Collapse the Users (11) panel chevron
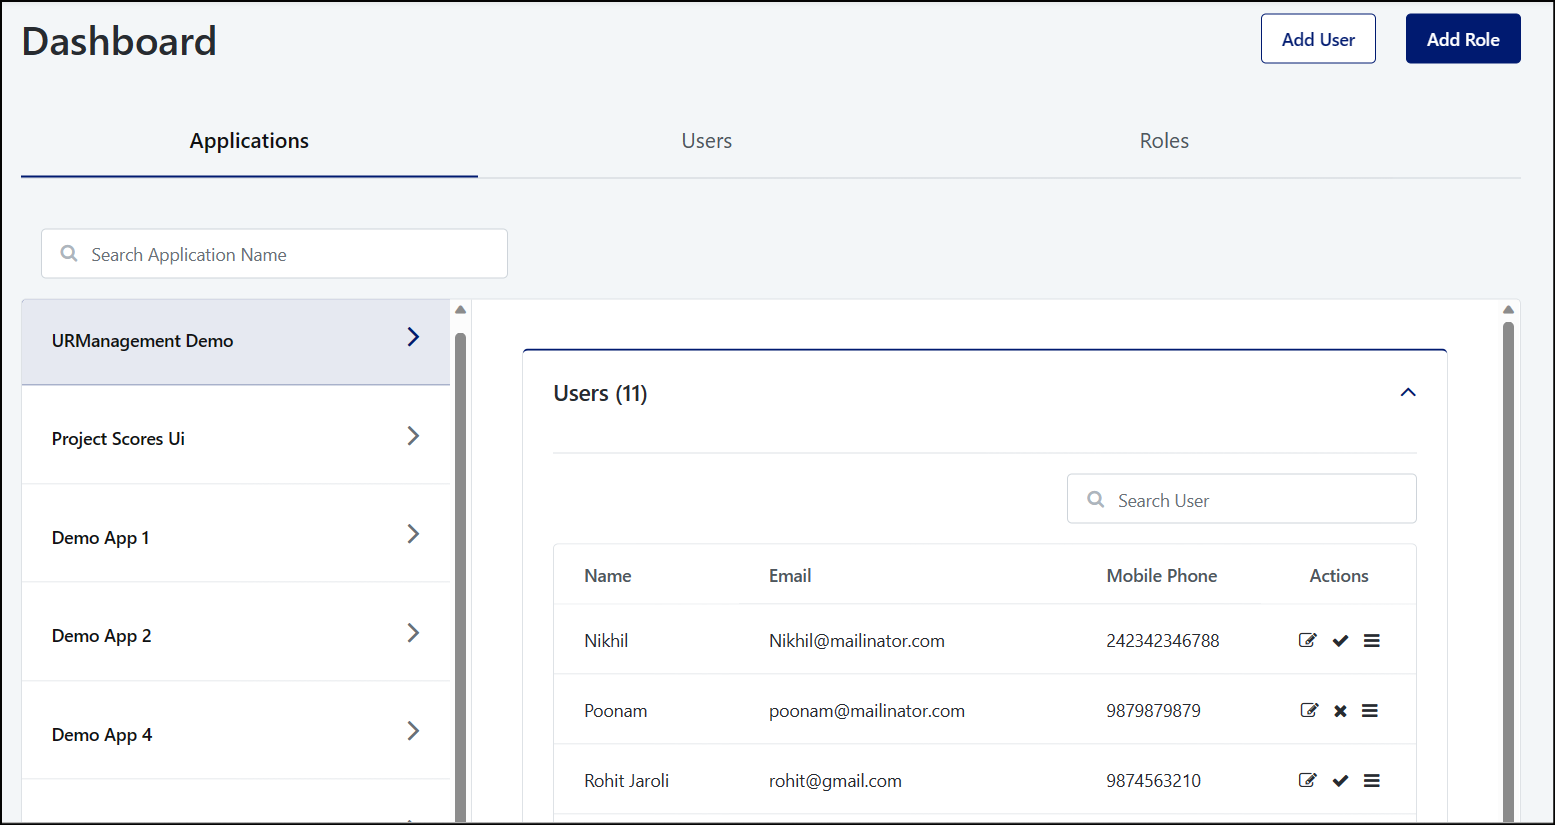Viewport: 1555px width, 825px height. pos(1408,392)
